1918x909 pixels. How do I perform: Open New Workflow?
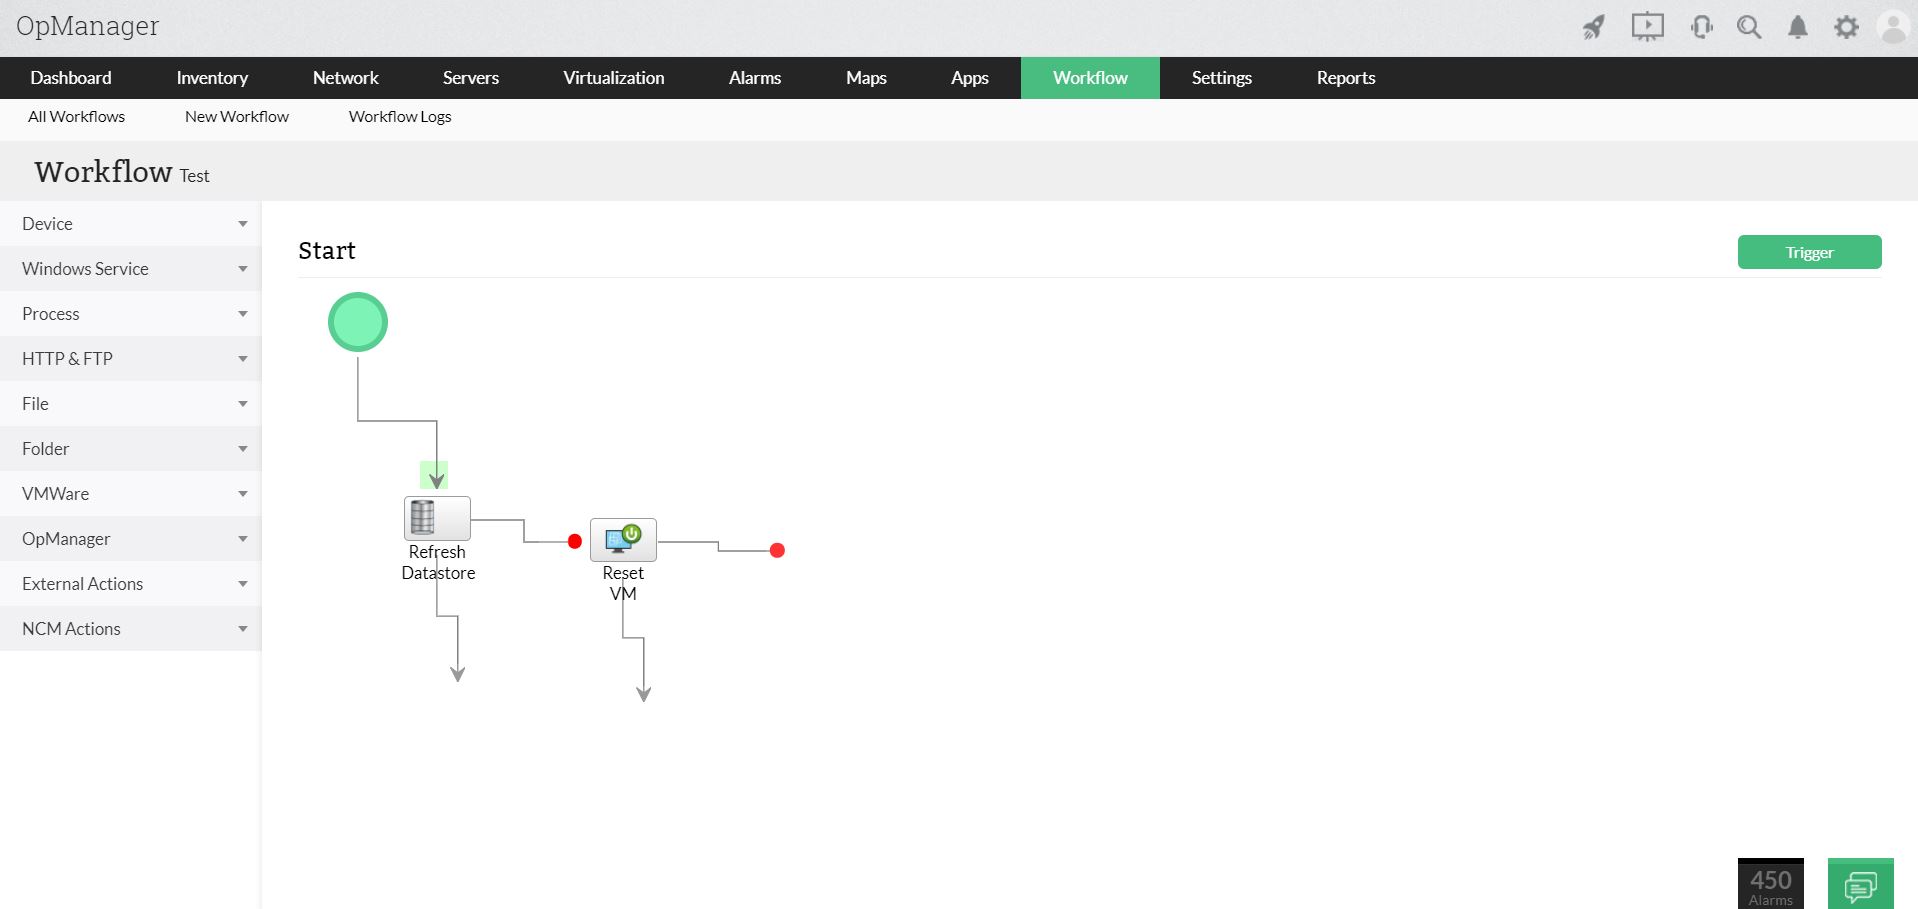tap(236, 116)
